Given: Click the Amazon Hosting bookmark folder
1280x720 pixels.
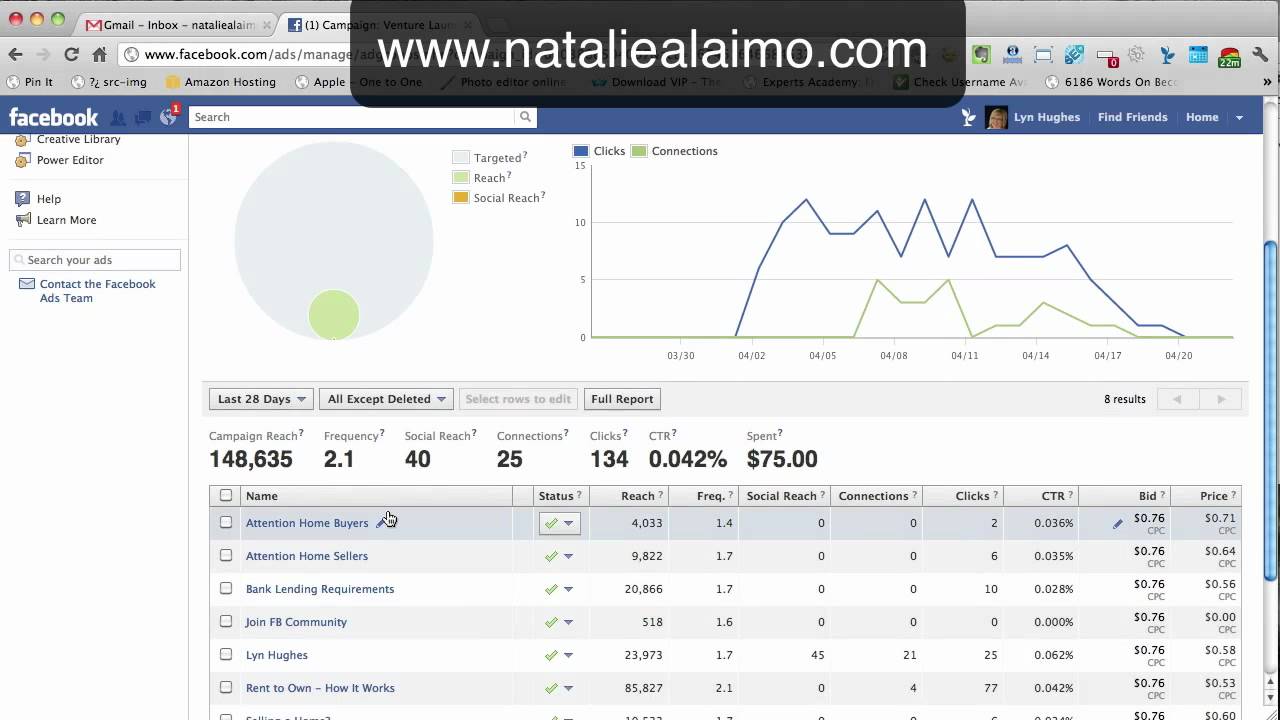Looking at the screenshot, I should pos(221,82).
